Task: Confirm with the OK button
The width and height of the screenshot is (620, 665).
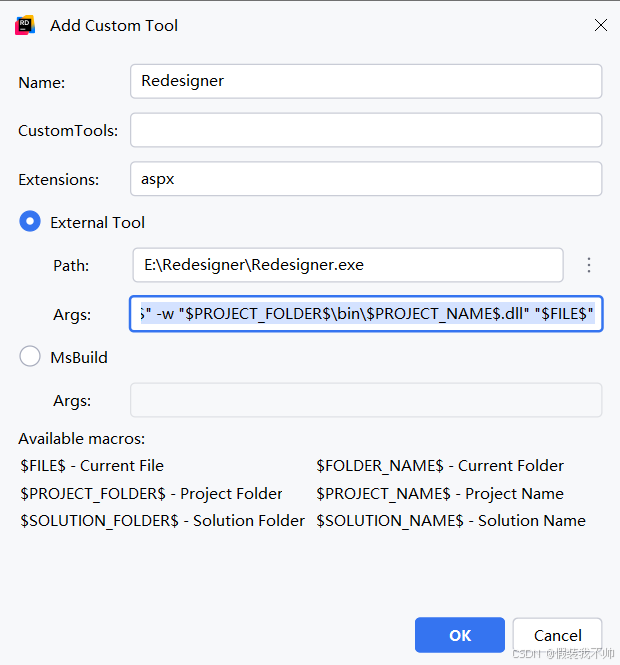Action: pos(460,635)
